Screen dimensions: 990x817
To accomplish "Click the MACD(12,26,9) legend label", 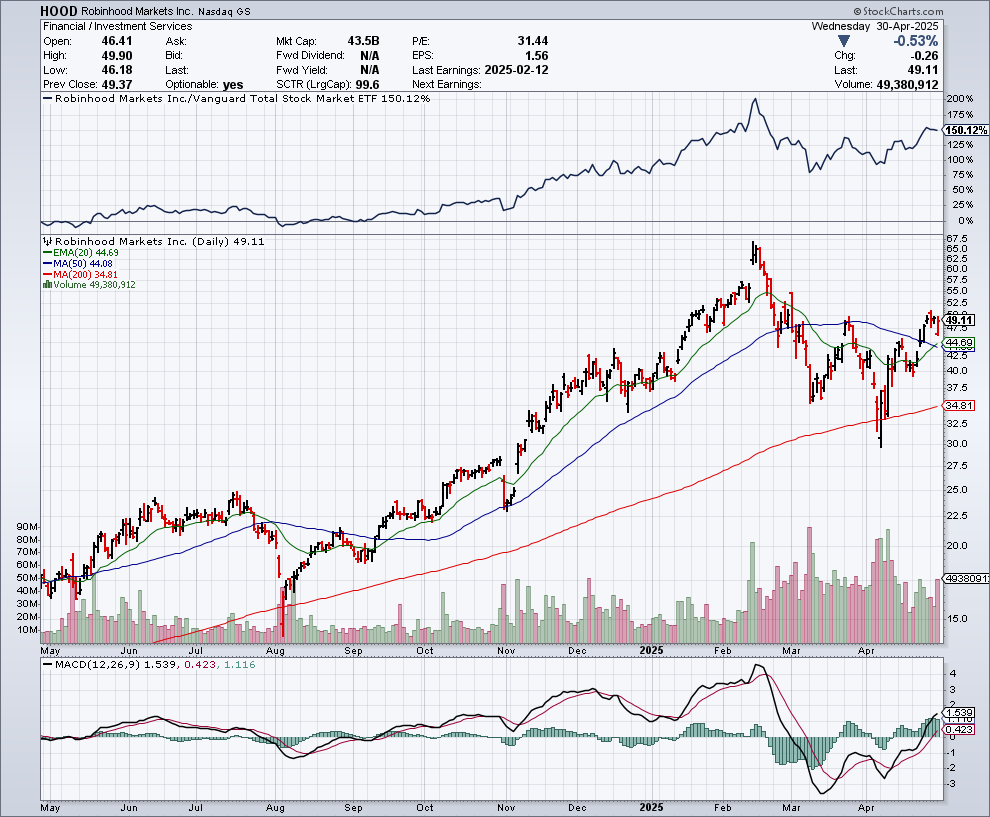I will [x=98, y=664].
